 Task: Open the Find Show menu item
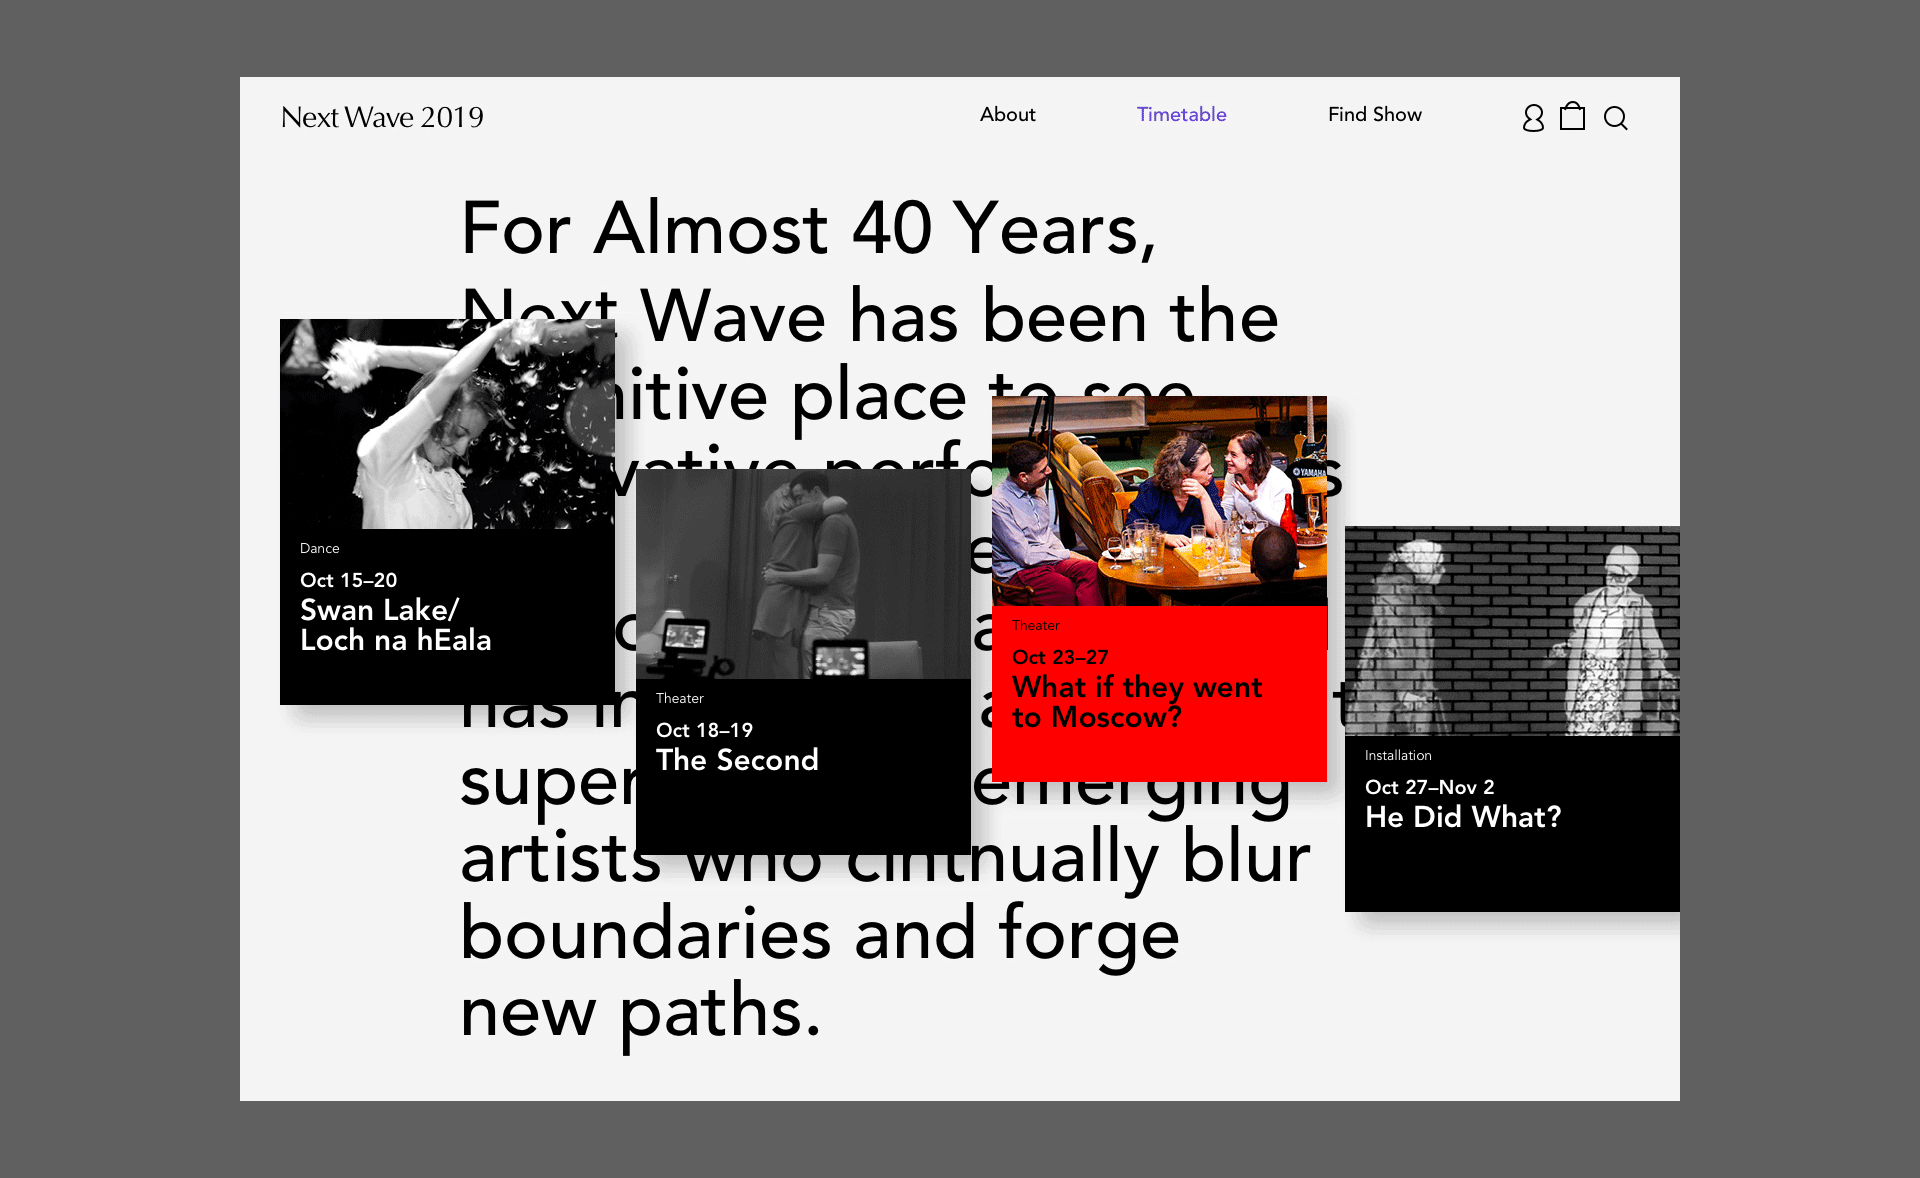point(1374,114)
